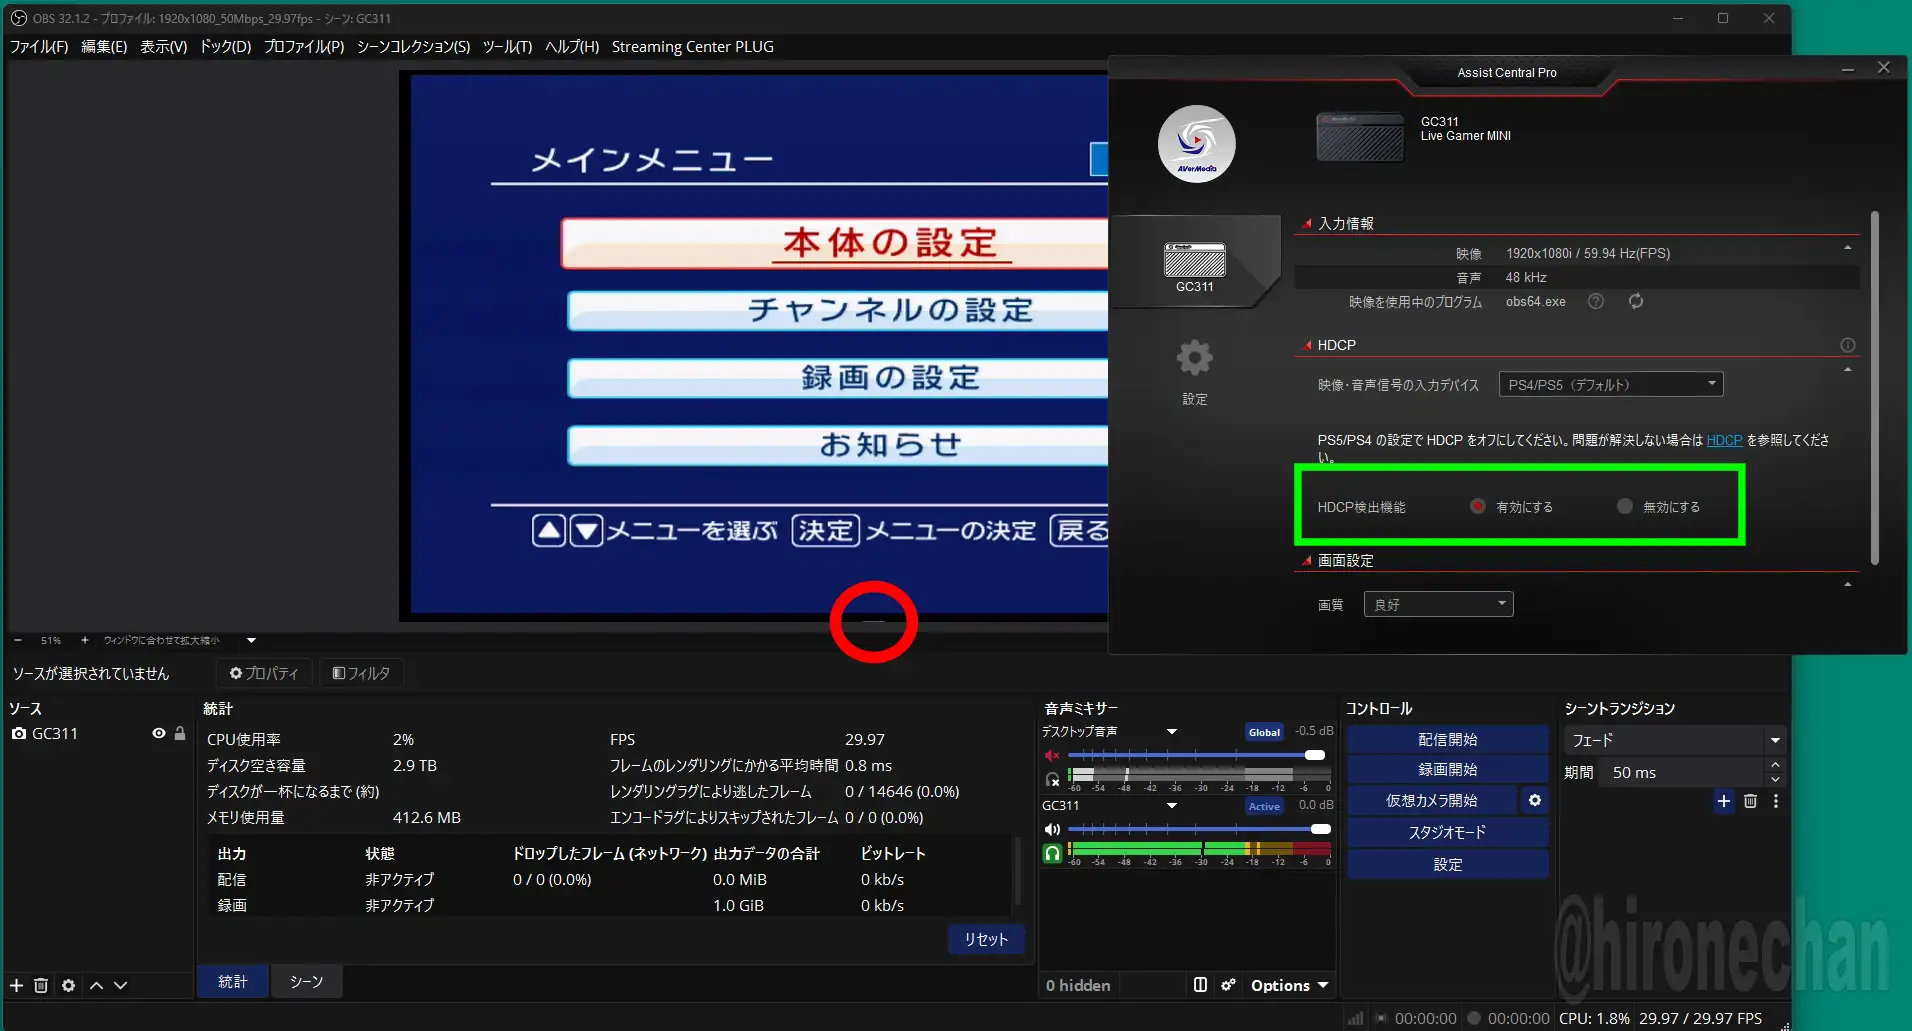The width and height of the screenshot is (1912, 1031).
Task: Start virtual camera with 仮想カメラ開始
Action: (x=1431, y=800)
